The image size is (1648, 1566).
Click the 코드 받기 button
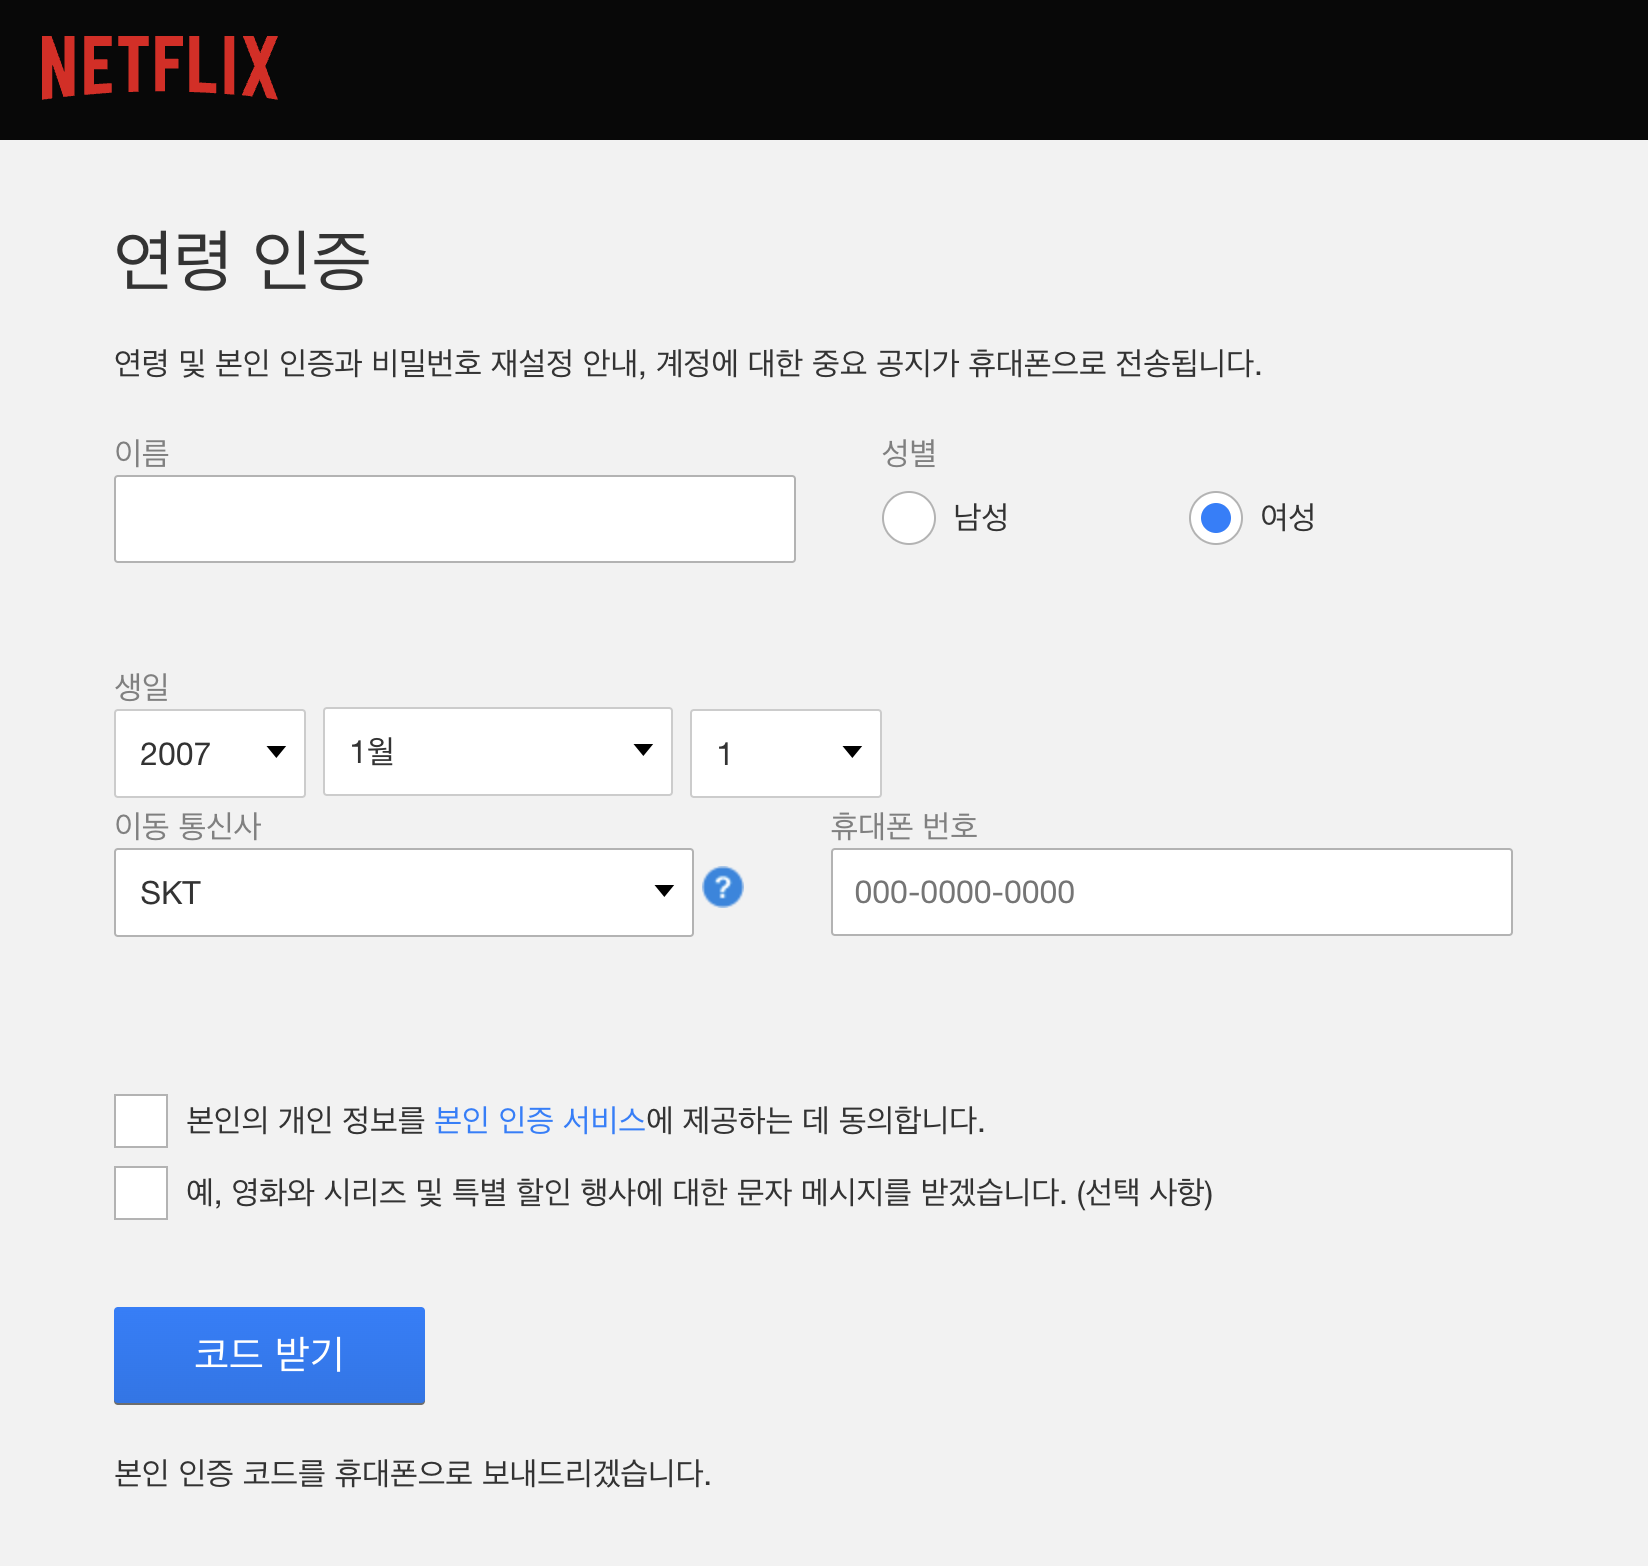tap(269, 1356)
